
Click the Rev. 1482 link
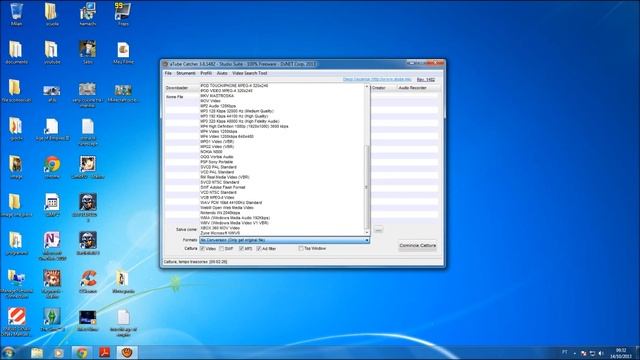[x=426, y=80]
